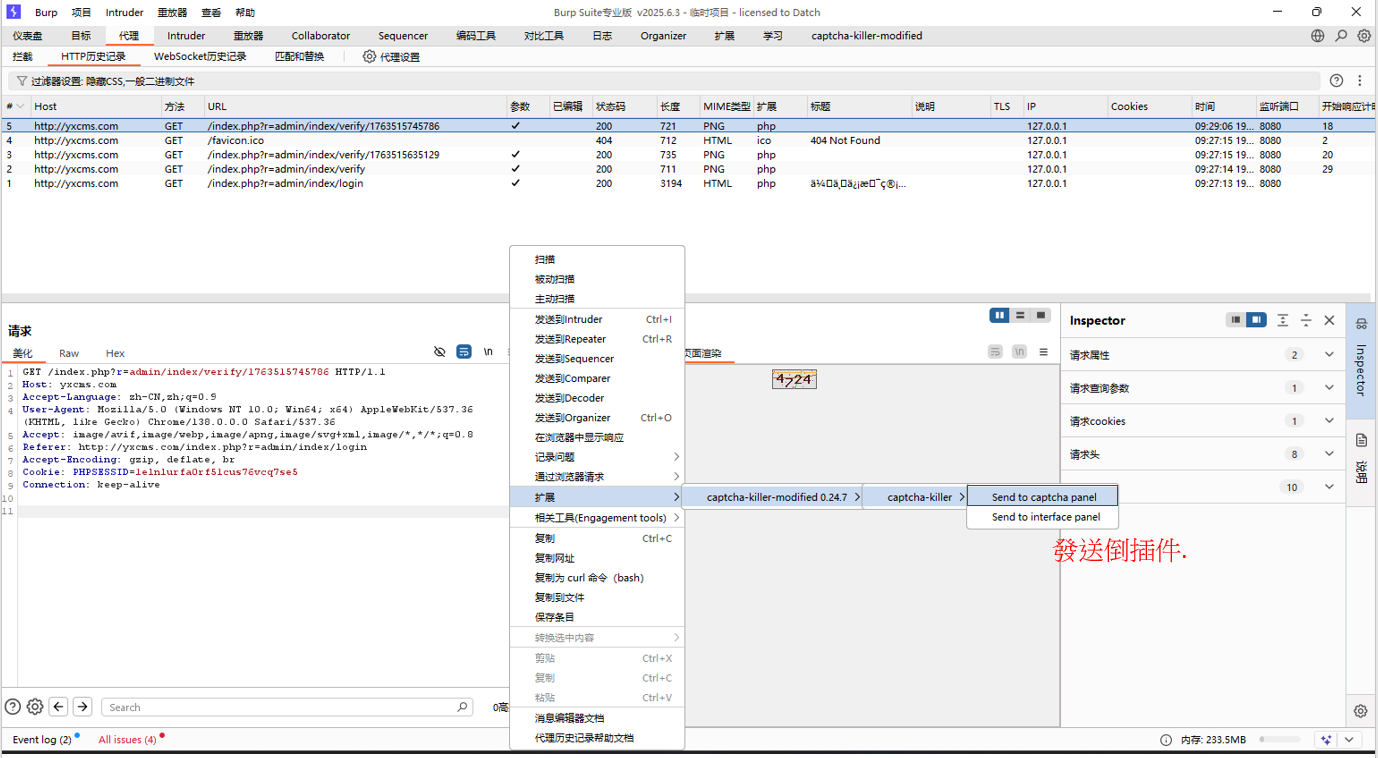The image size is (1378, 758).
Task: Open request search settings gear
Action: (35, 707)
